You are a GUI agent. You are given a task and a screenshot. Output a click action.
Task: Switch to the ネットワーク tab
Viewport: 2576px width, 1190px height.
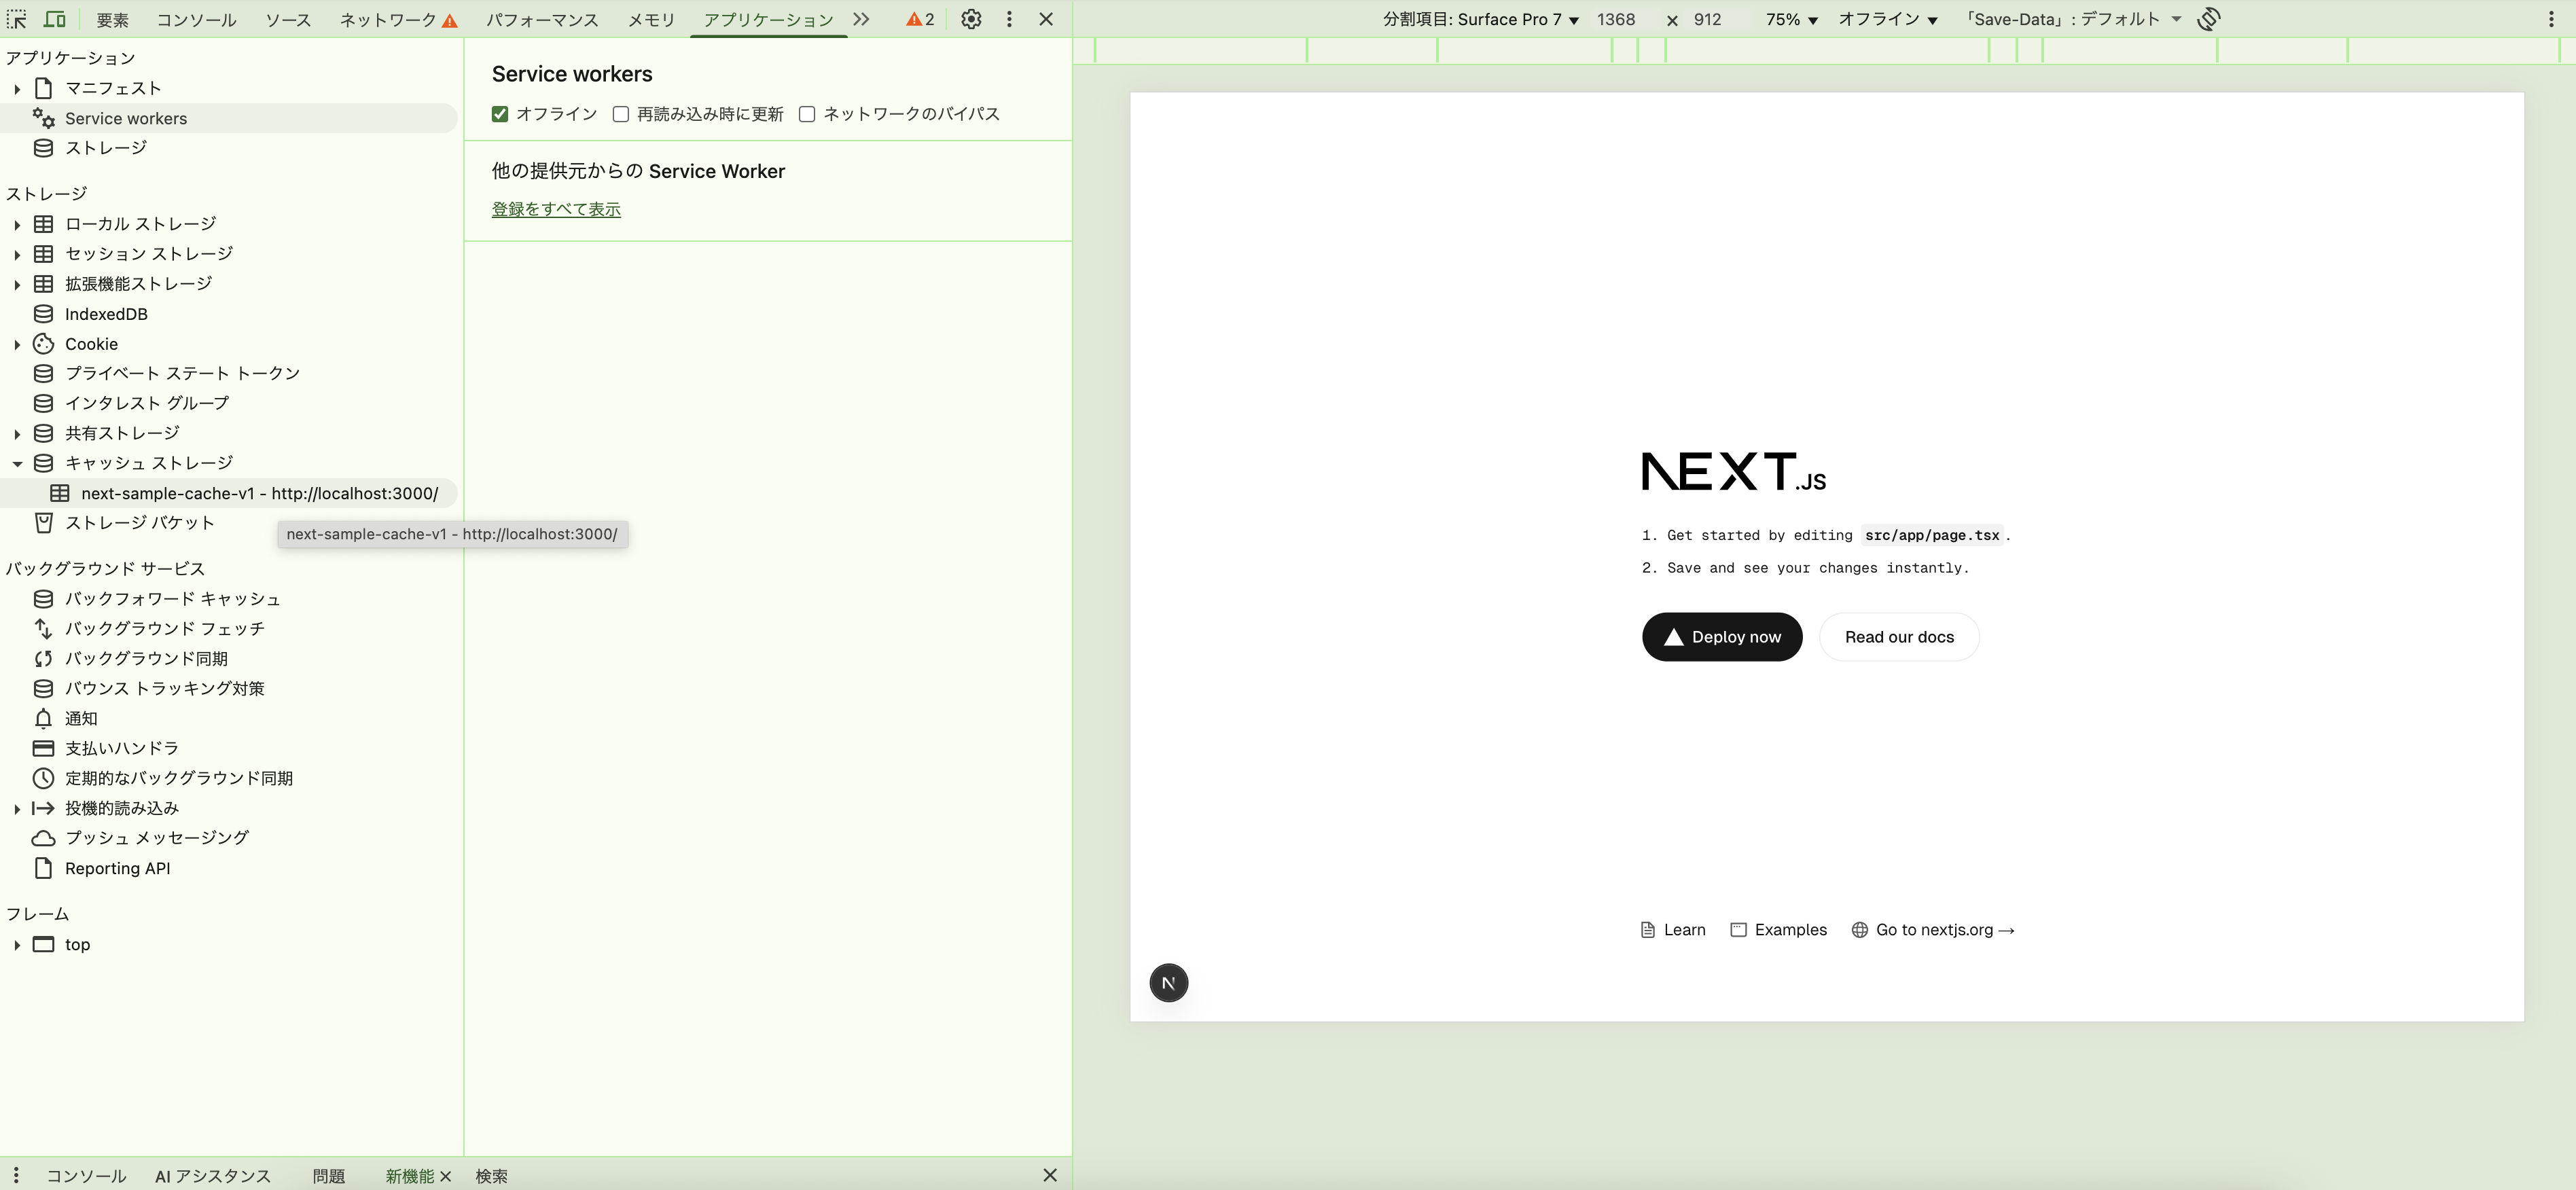(x=388, y=19)
